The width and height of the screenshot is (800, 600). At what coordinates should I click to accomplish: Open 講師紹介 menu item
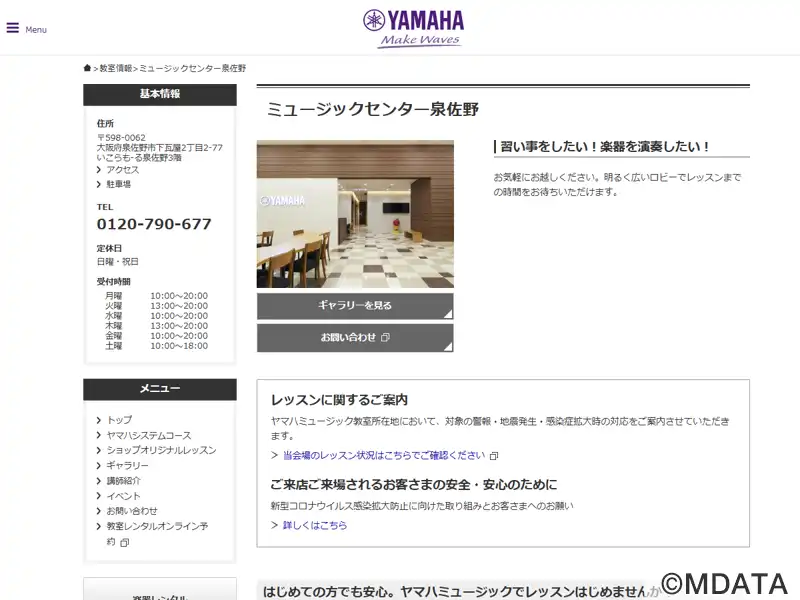[123, 481]
